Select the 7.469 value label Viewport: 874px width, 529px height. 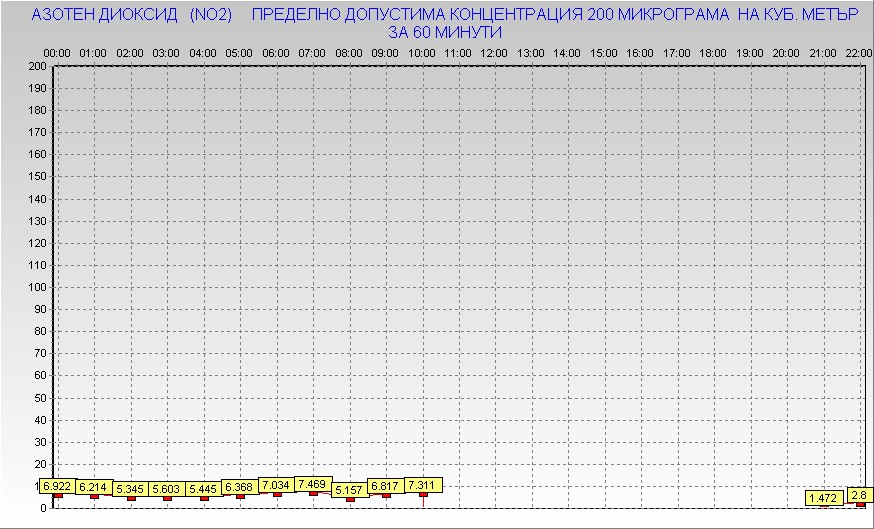pyautogui.click(x=312, y=484)
